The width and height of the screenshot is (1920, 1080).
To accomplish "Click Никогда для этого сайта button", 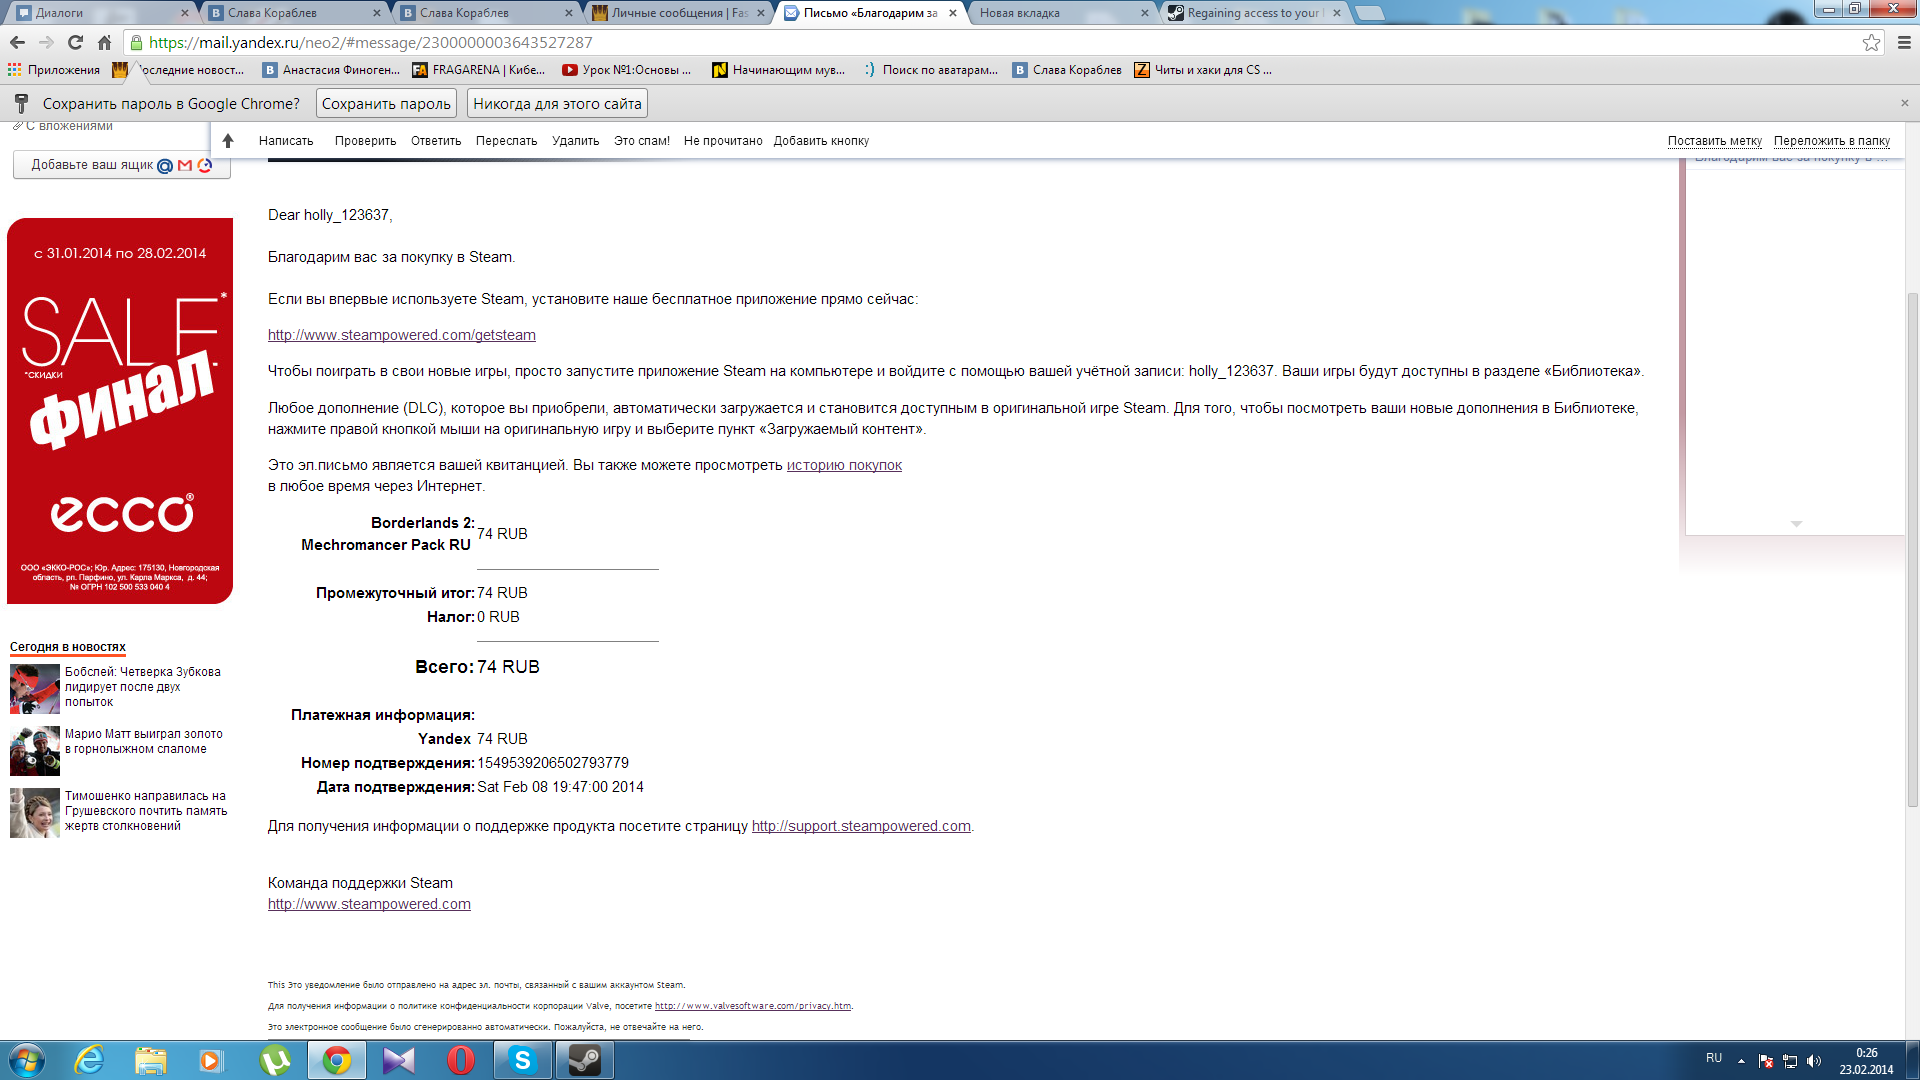I will pos(557,103).
